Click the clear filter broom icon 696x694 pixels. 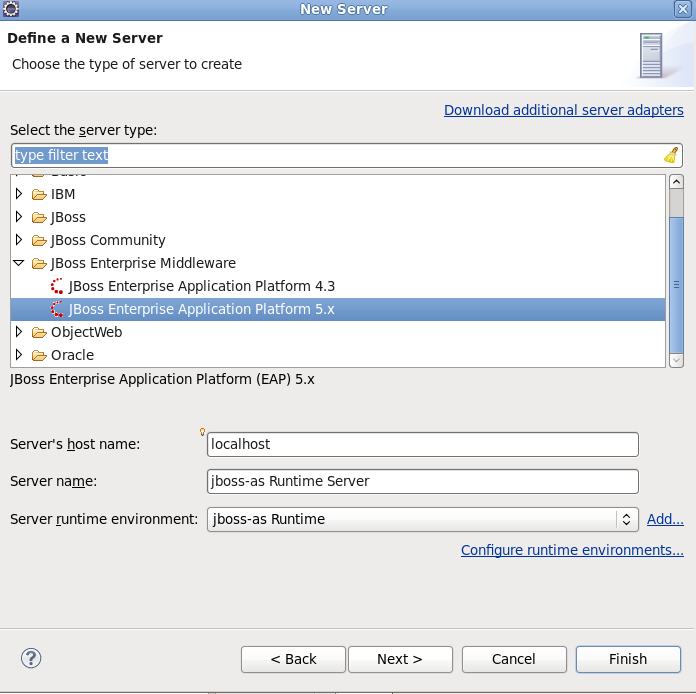pyautogui.click(x=671, y=155)
